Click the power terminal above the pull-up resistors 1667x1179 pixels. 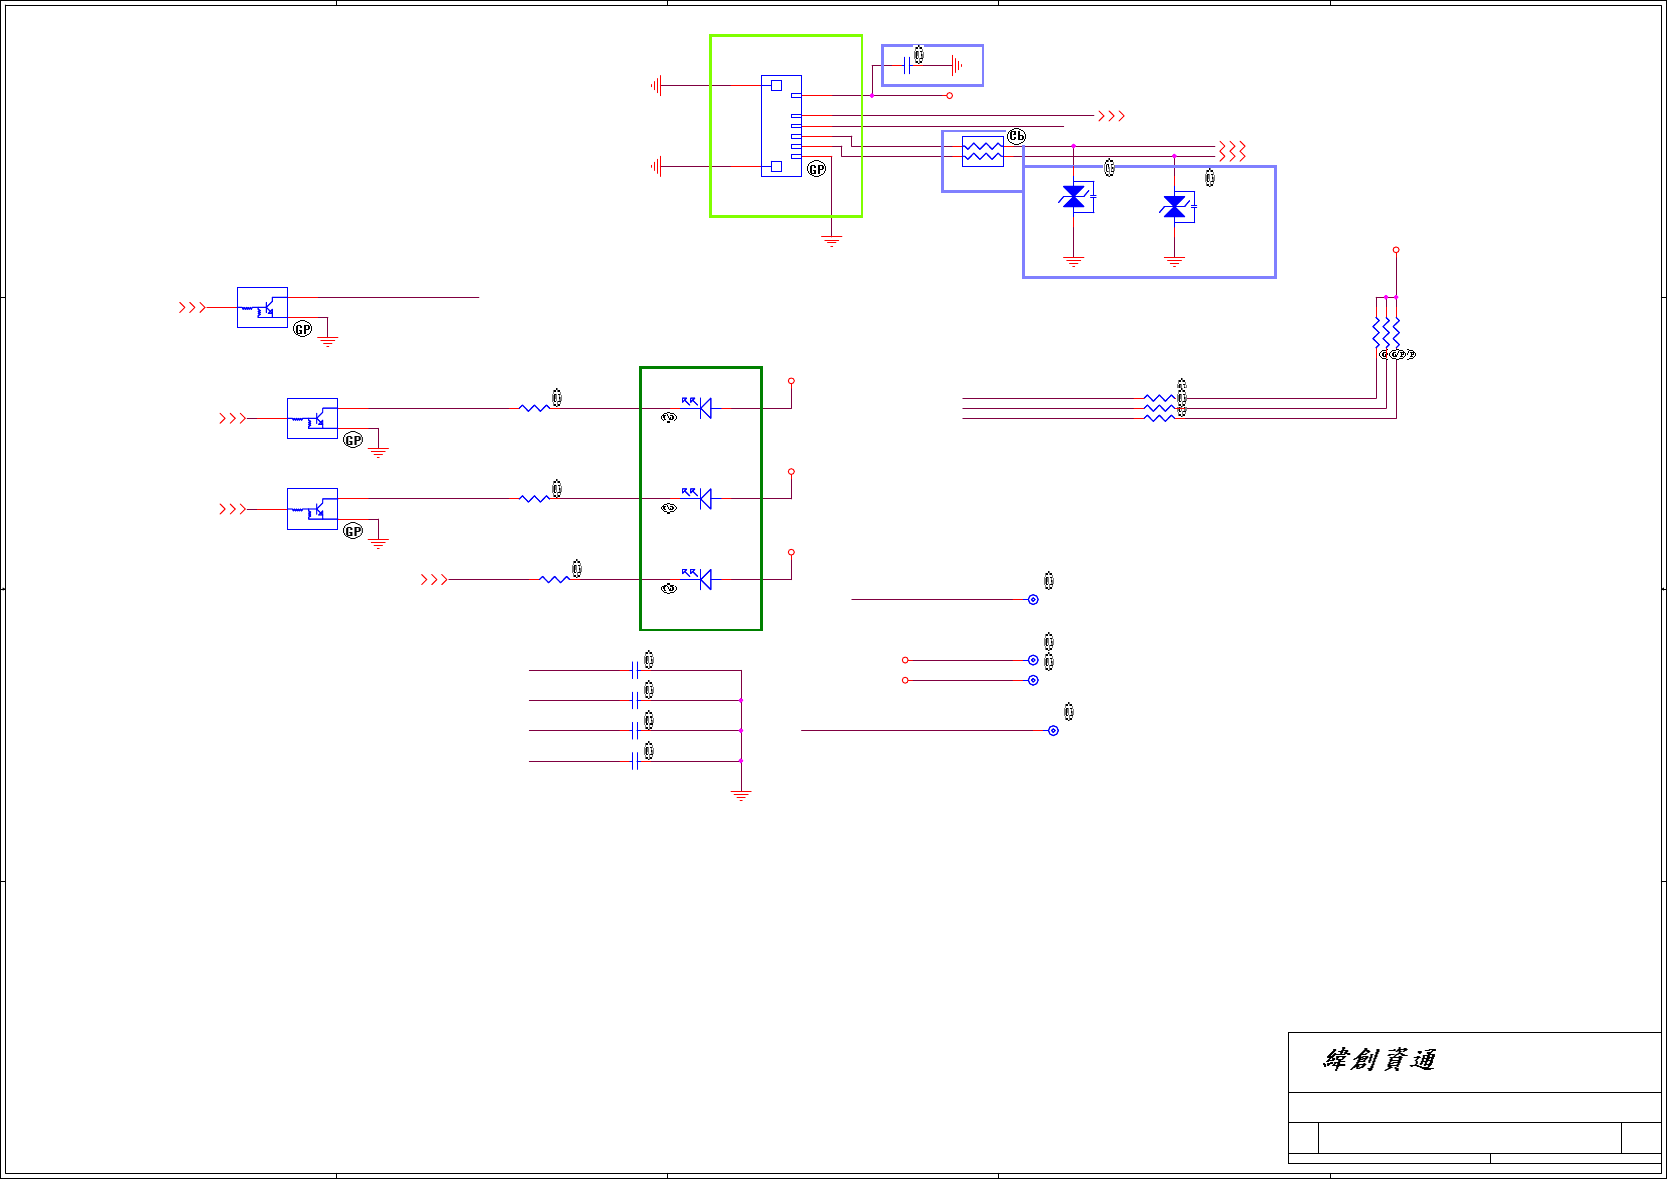1396,250
